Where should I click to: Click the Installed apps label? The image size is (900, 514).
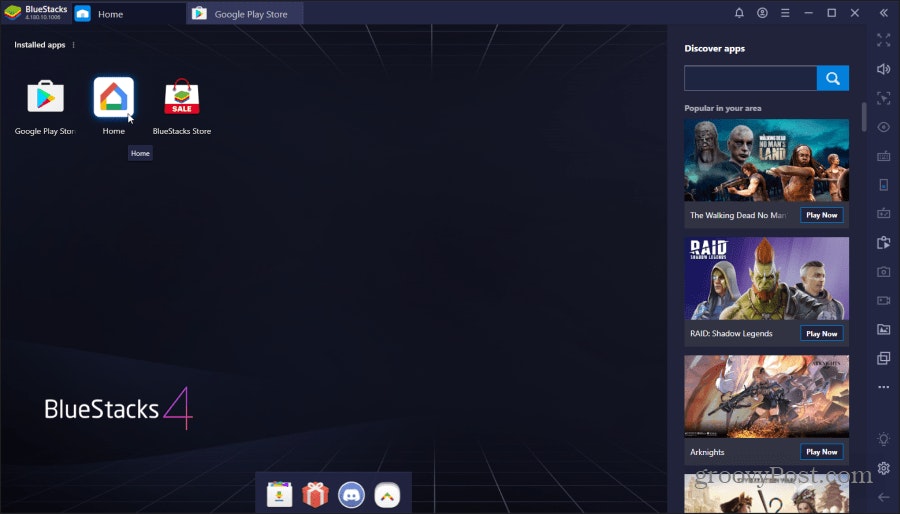point(40,45)
